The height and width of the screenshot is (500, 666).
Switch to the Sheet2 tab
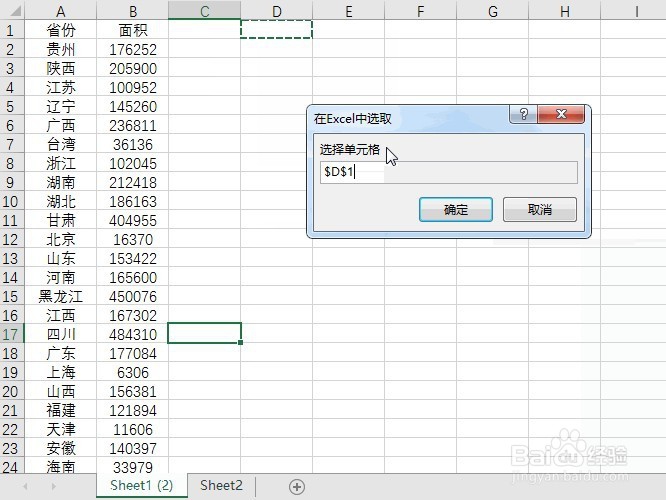[x=221, y=485]
